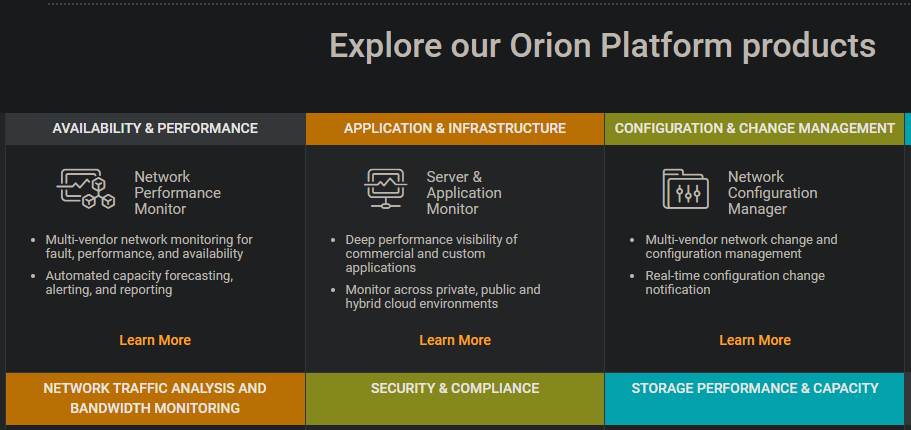Open Learn More under Server & Application Monitor
The image size is (911, 430).
tap(455, 340)
